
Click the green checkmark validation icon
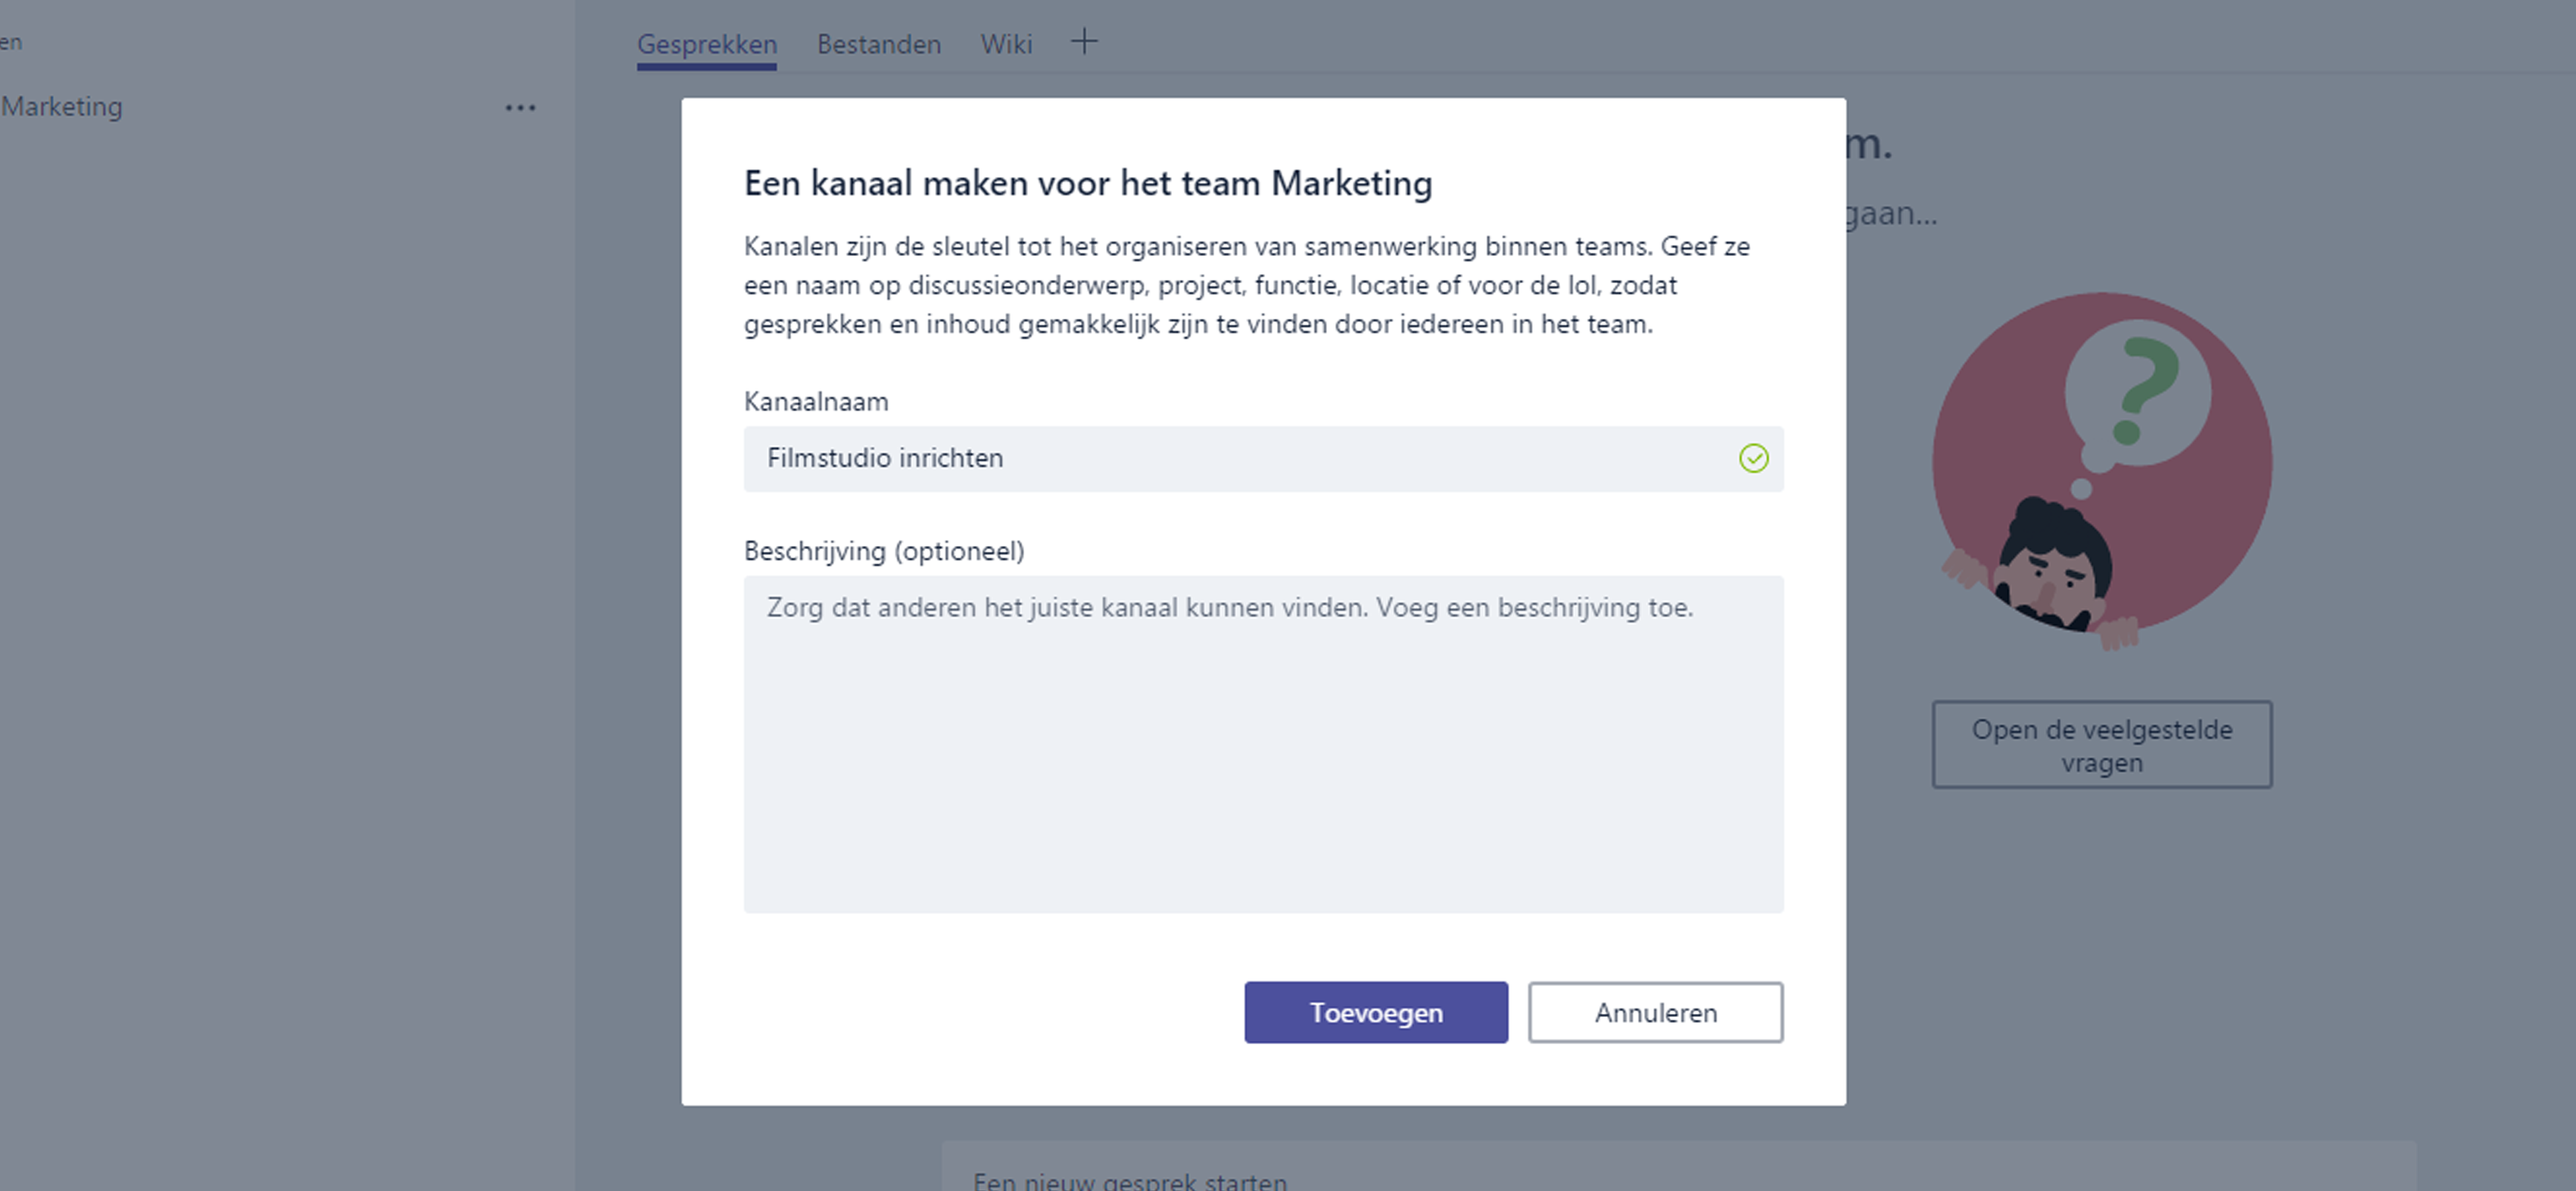tap(1753, 458)
